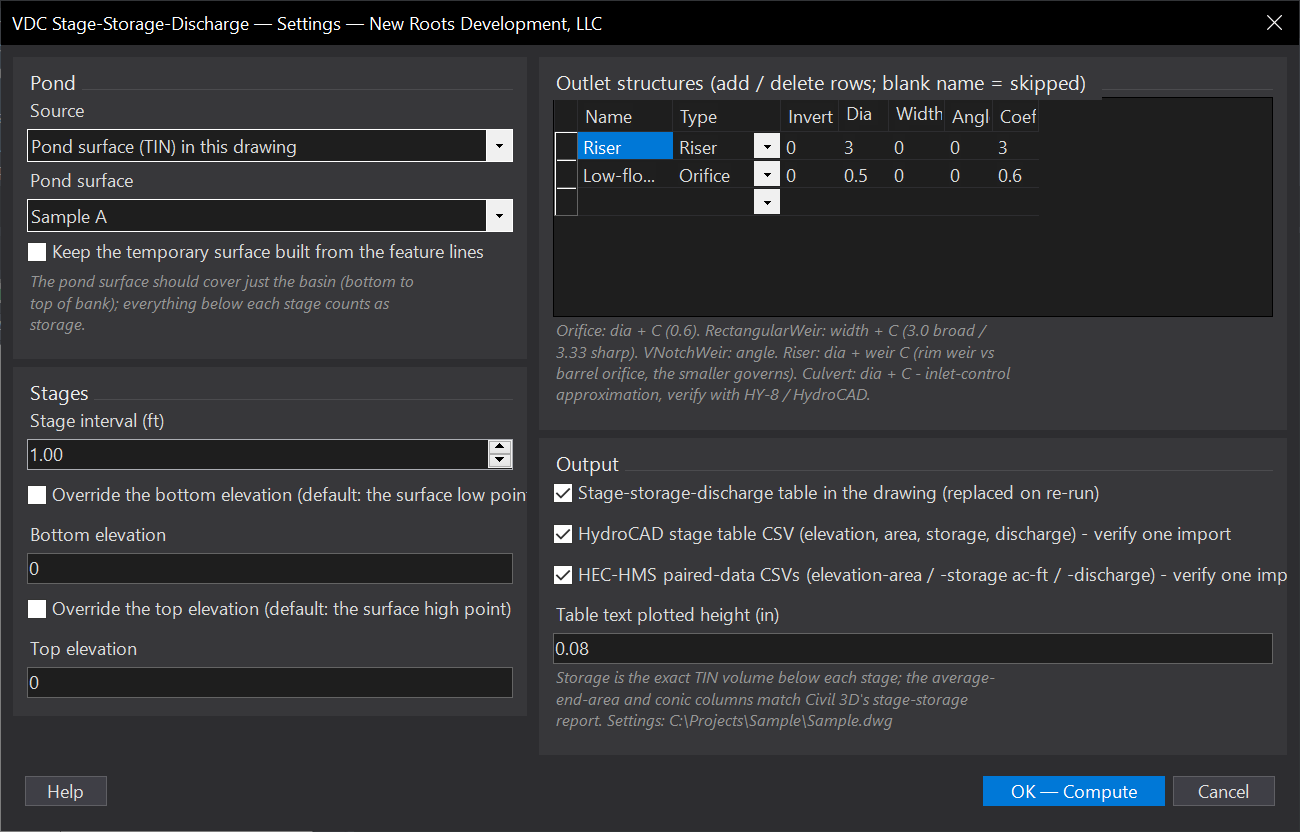Select the Riser name cell
This screenshot has height=832, width=1300.
(x=625, y=147)
